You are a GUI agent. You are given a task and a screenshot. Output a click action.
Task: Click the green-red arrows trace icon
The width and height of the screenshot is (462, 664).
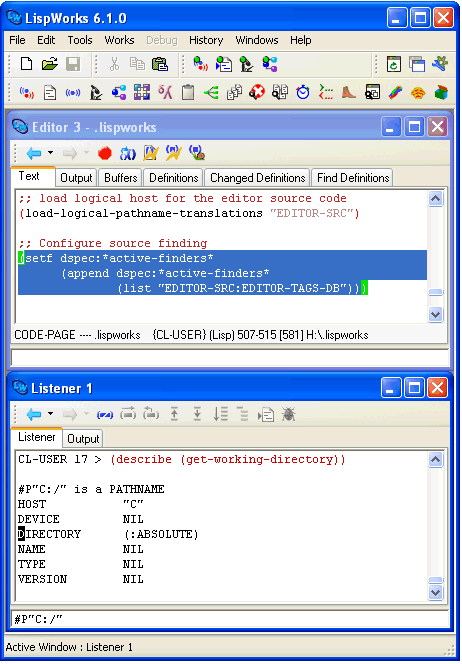[x=326, y=92]
